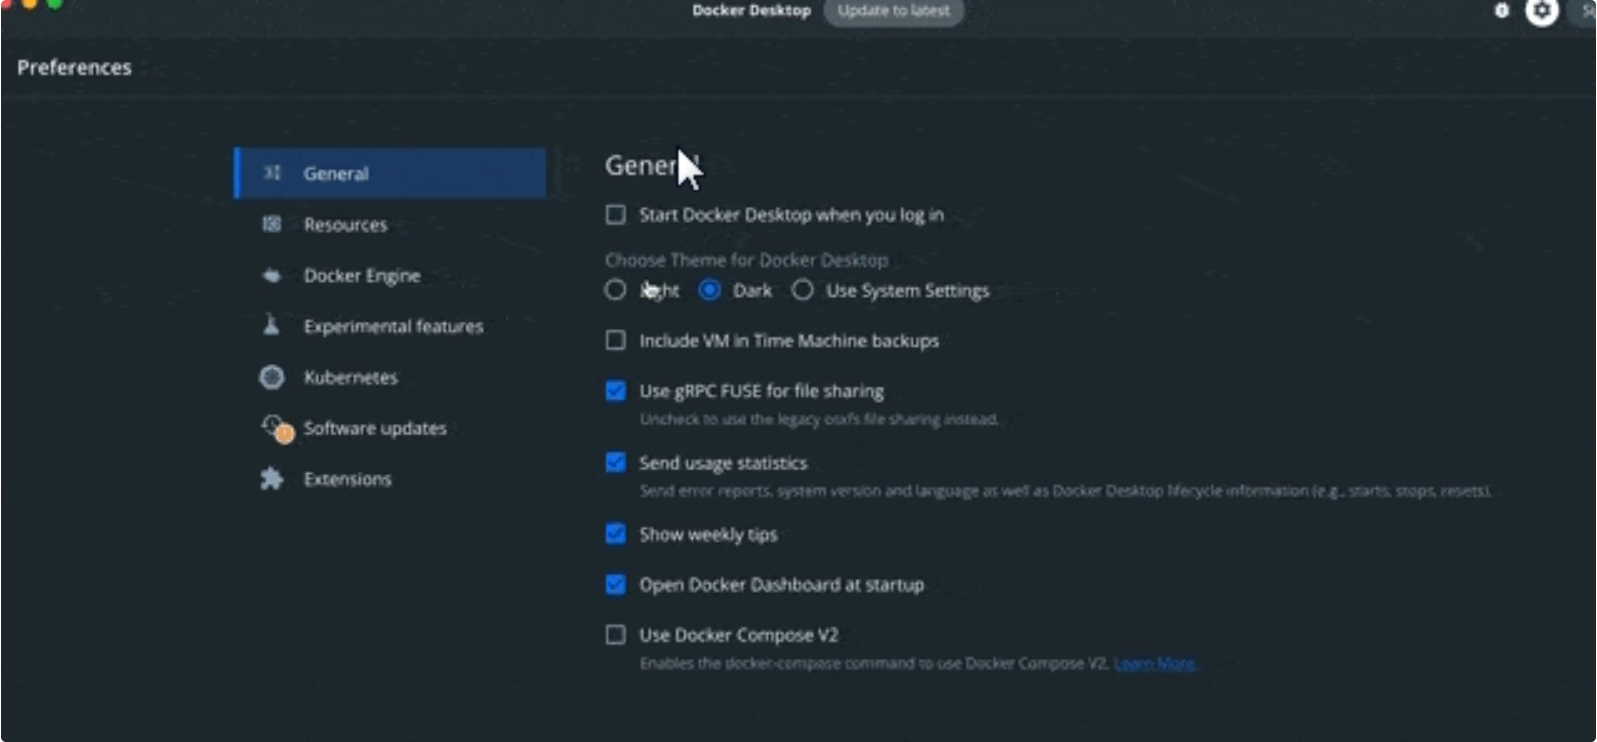Follow the Learn More link for Compose V2
Screen dimensions: 1597x742
1155,663
